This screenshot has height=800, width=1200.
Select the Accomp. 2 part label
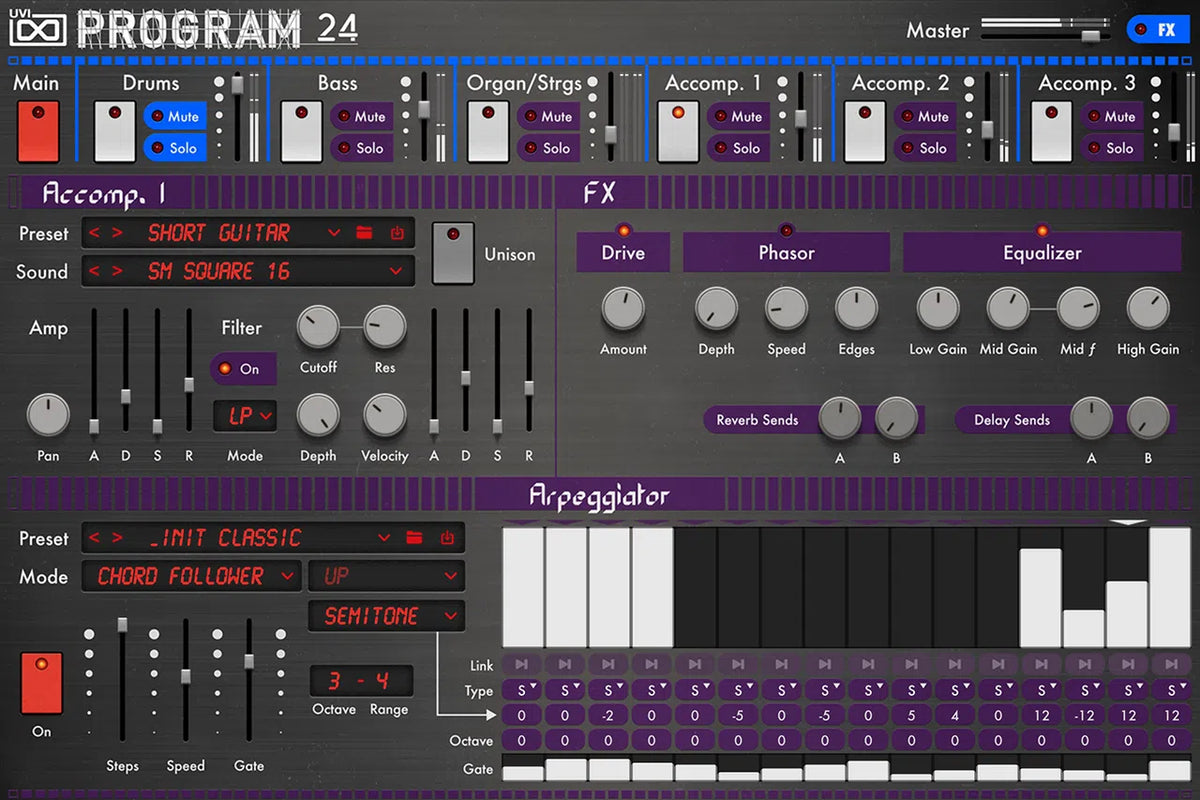900,83
